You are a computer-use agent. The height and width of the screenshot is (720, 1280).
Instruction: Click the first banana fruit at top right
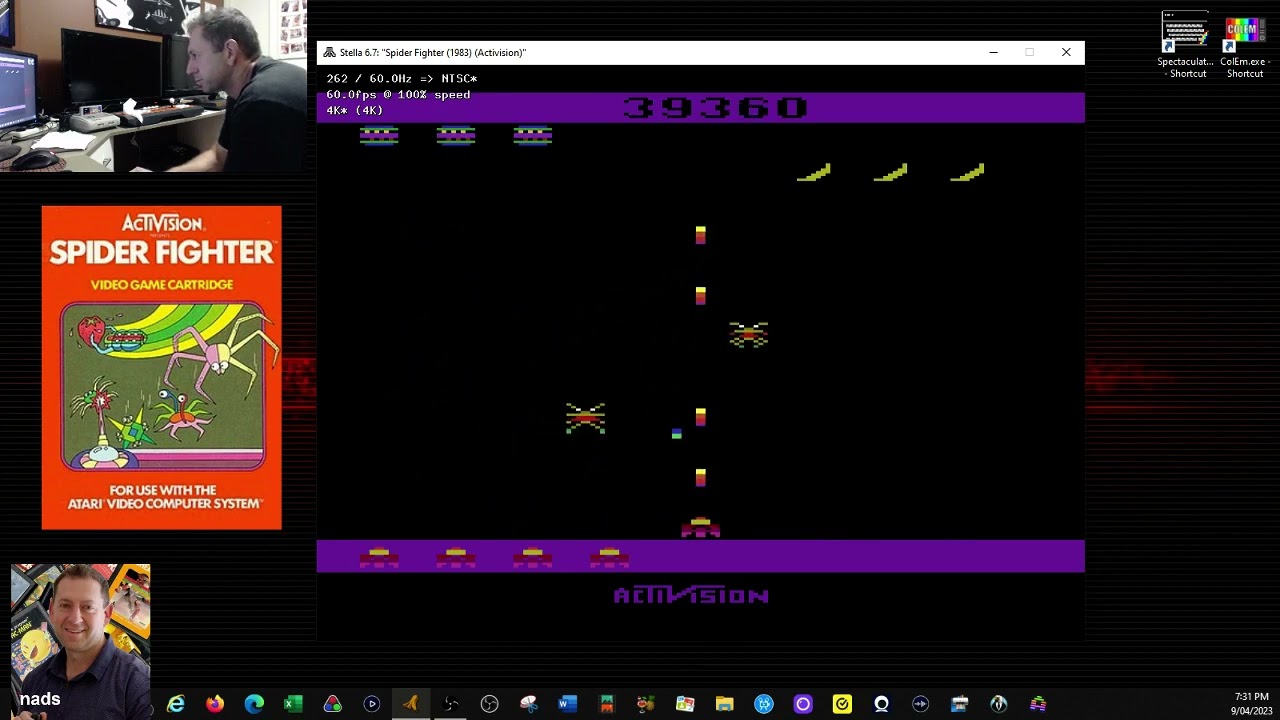pyautogui.click(x=813, y=173)
